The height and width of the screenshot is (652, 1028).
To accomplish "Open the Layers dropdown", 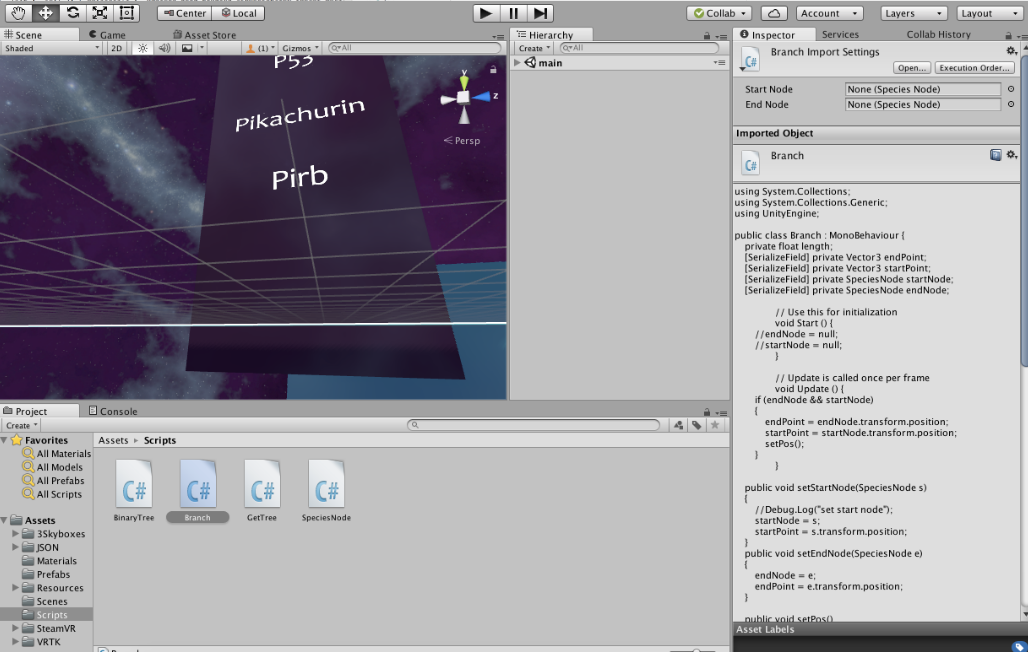I will click(x=913, y=13).
